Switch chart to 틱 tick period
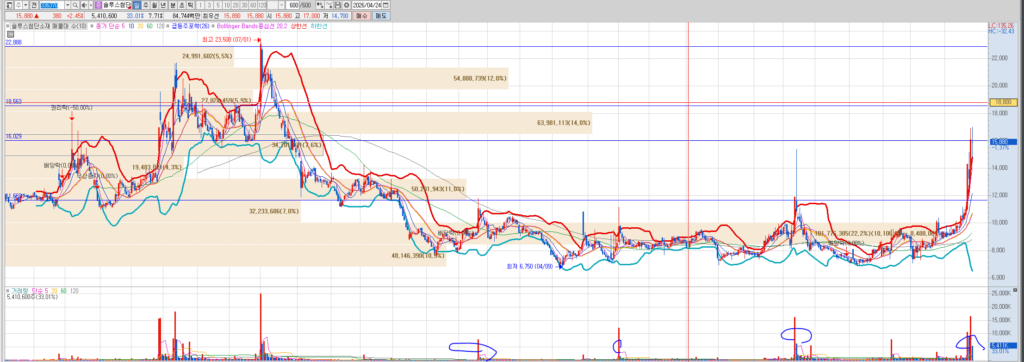Image resolution: width=1024 pixels, height=362 pixels. 190,5
